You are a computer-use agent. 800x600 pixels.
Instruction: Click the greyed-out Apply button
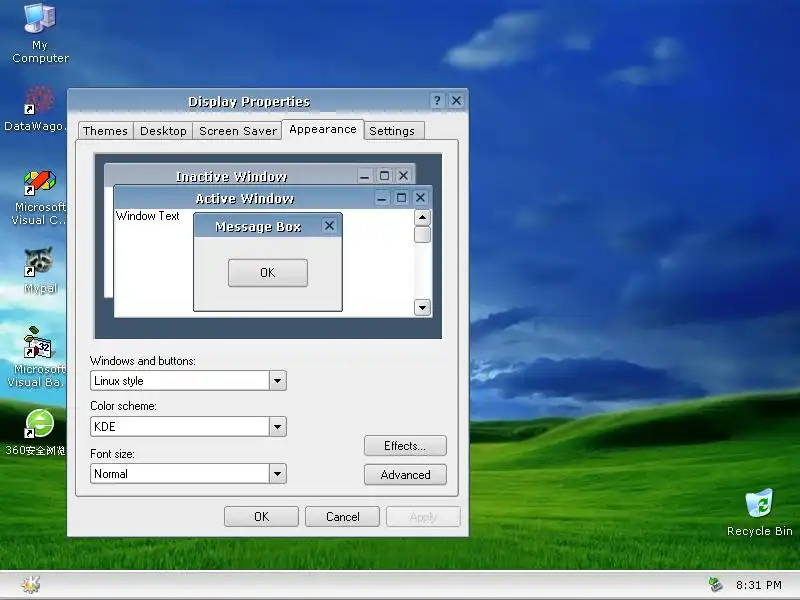coord(423,516)
